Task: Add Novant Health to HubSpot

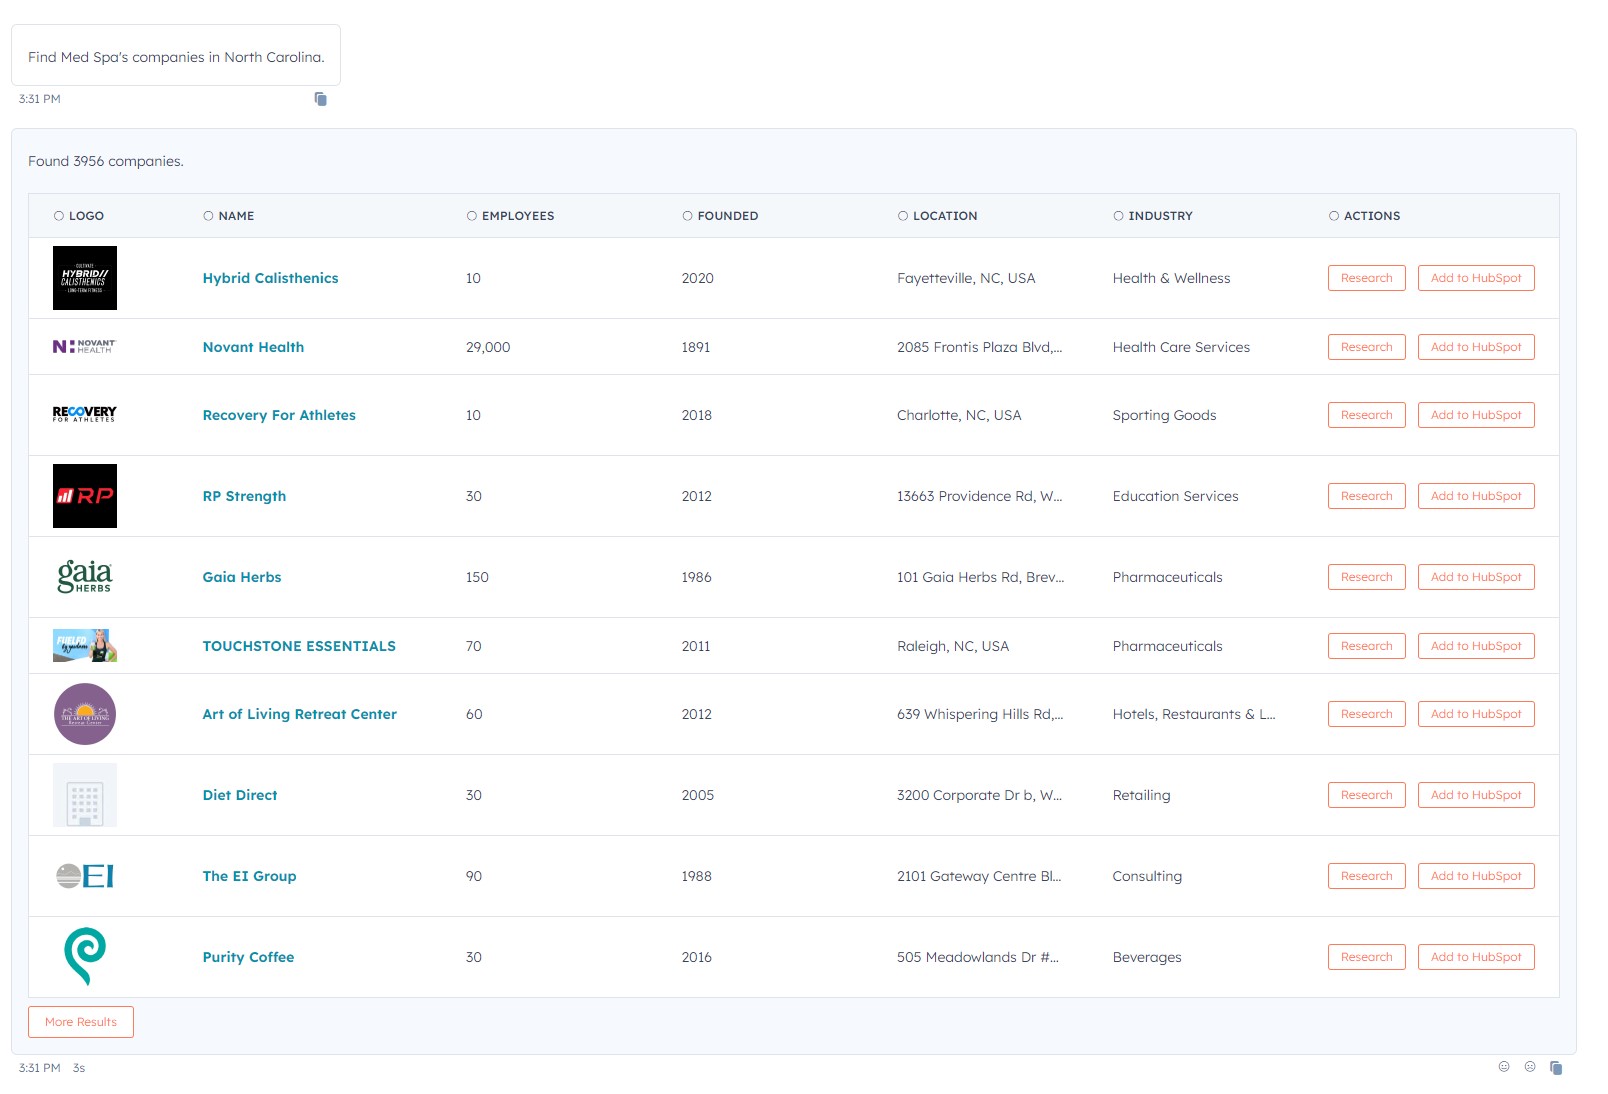Action: [1476, 347]
